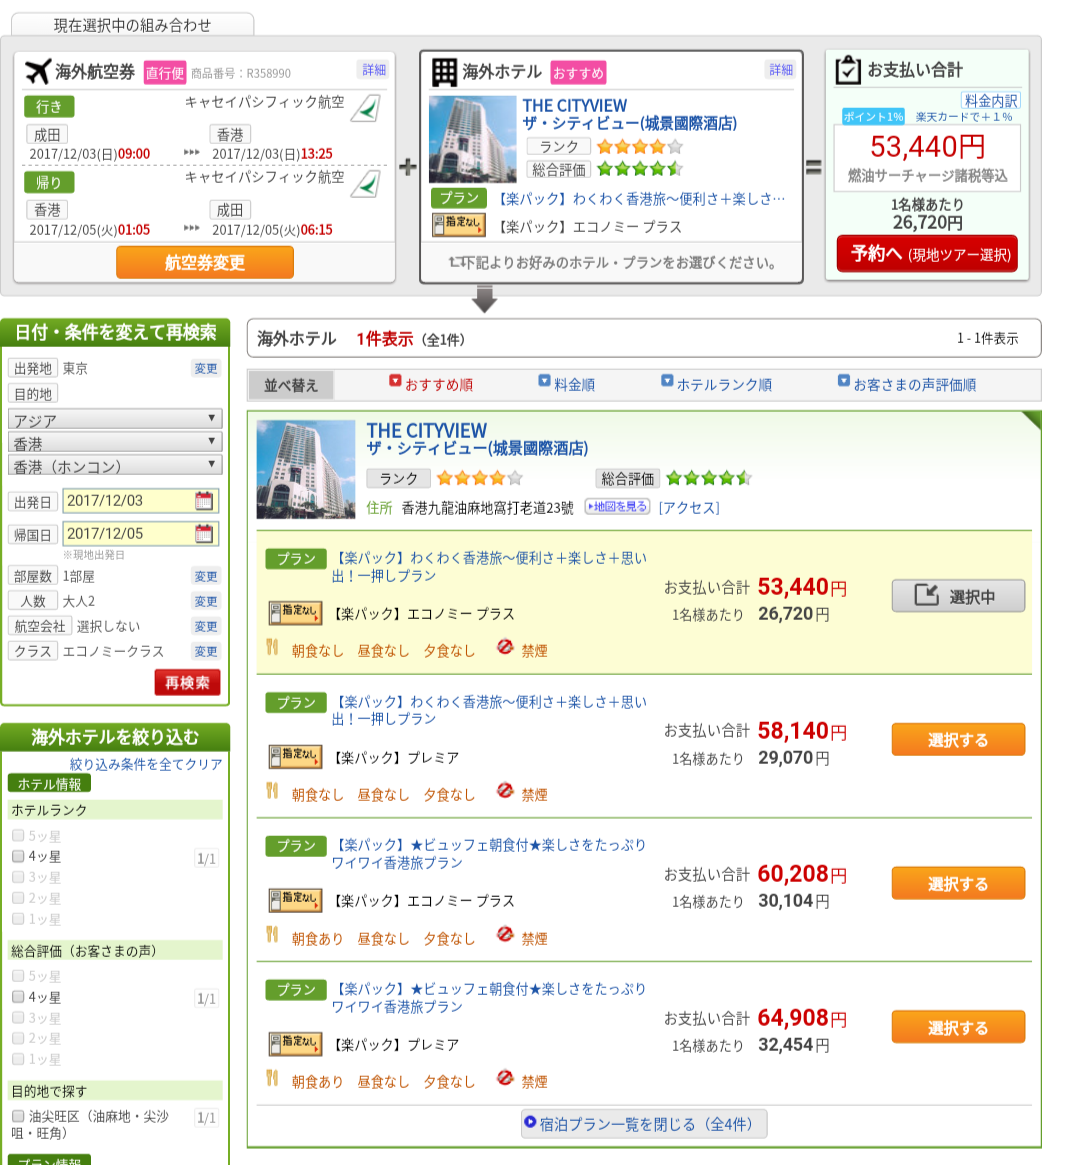Viewport: 1080px width, 1165px height.
Task: Check the ホテルランク 4ッ星 checkbox
Action: point(19,856)
